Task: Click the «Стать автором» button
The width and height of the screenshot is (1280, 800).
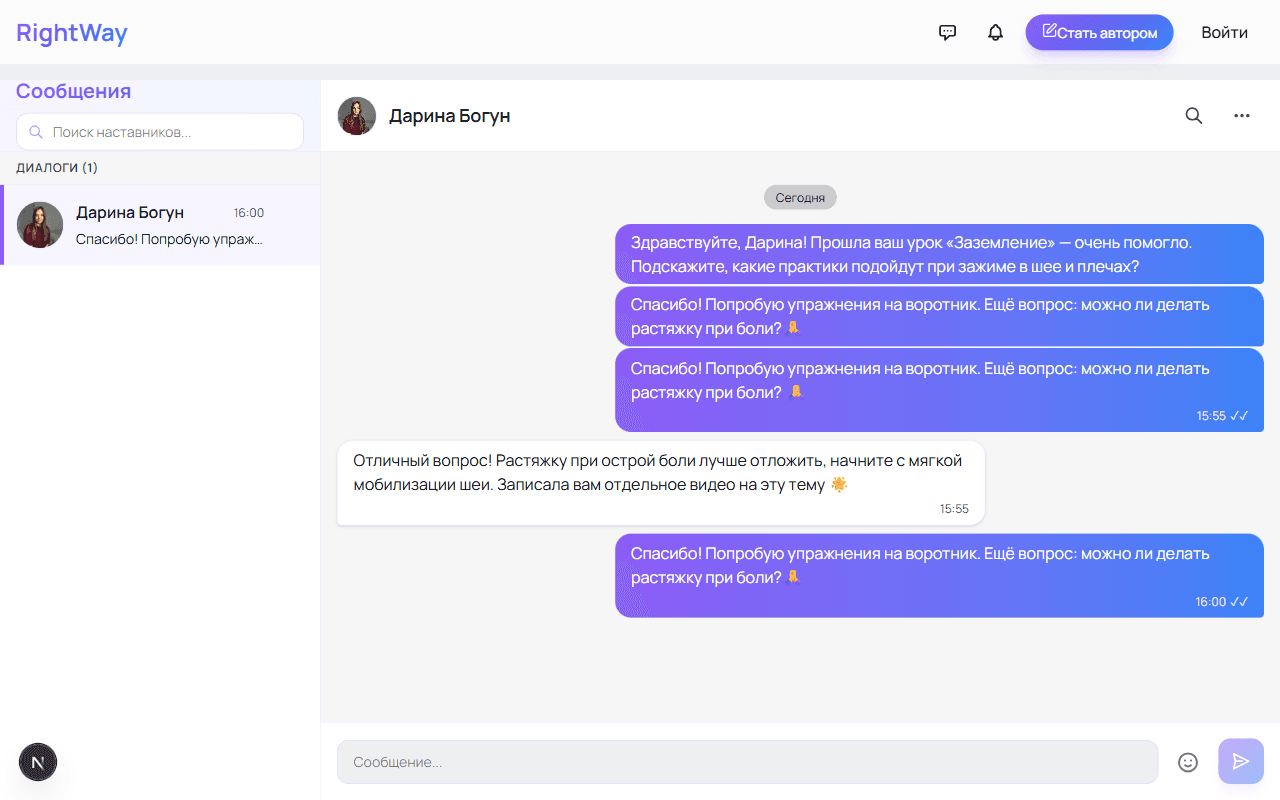Action: click(1099, 33)
